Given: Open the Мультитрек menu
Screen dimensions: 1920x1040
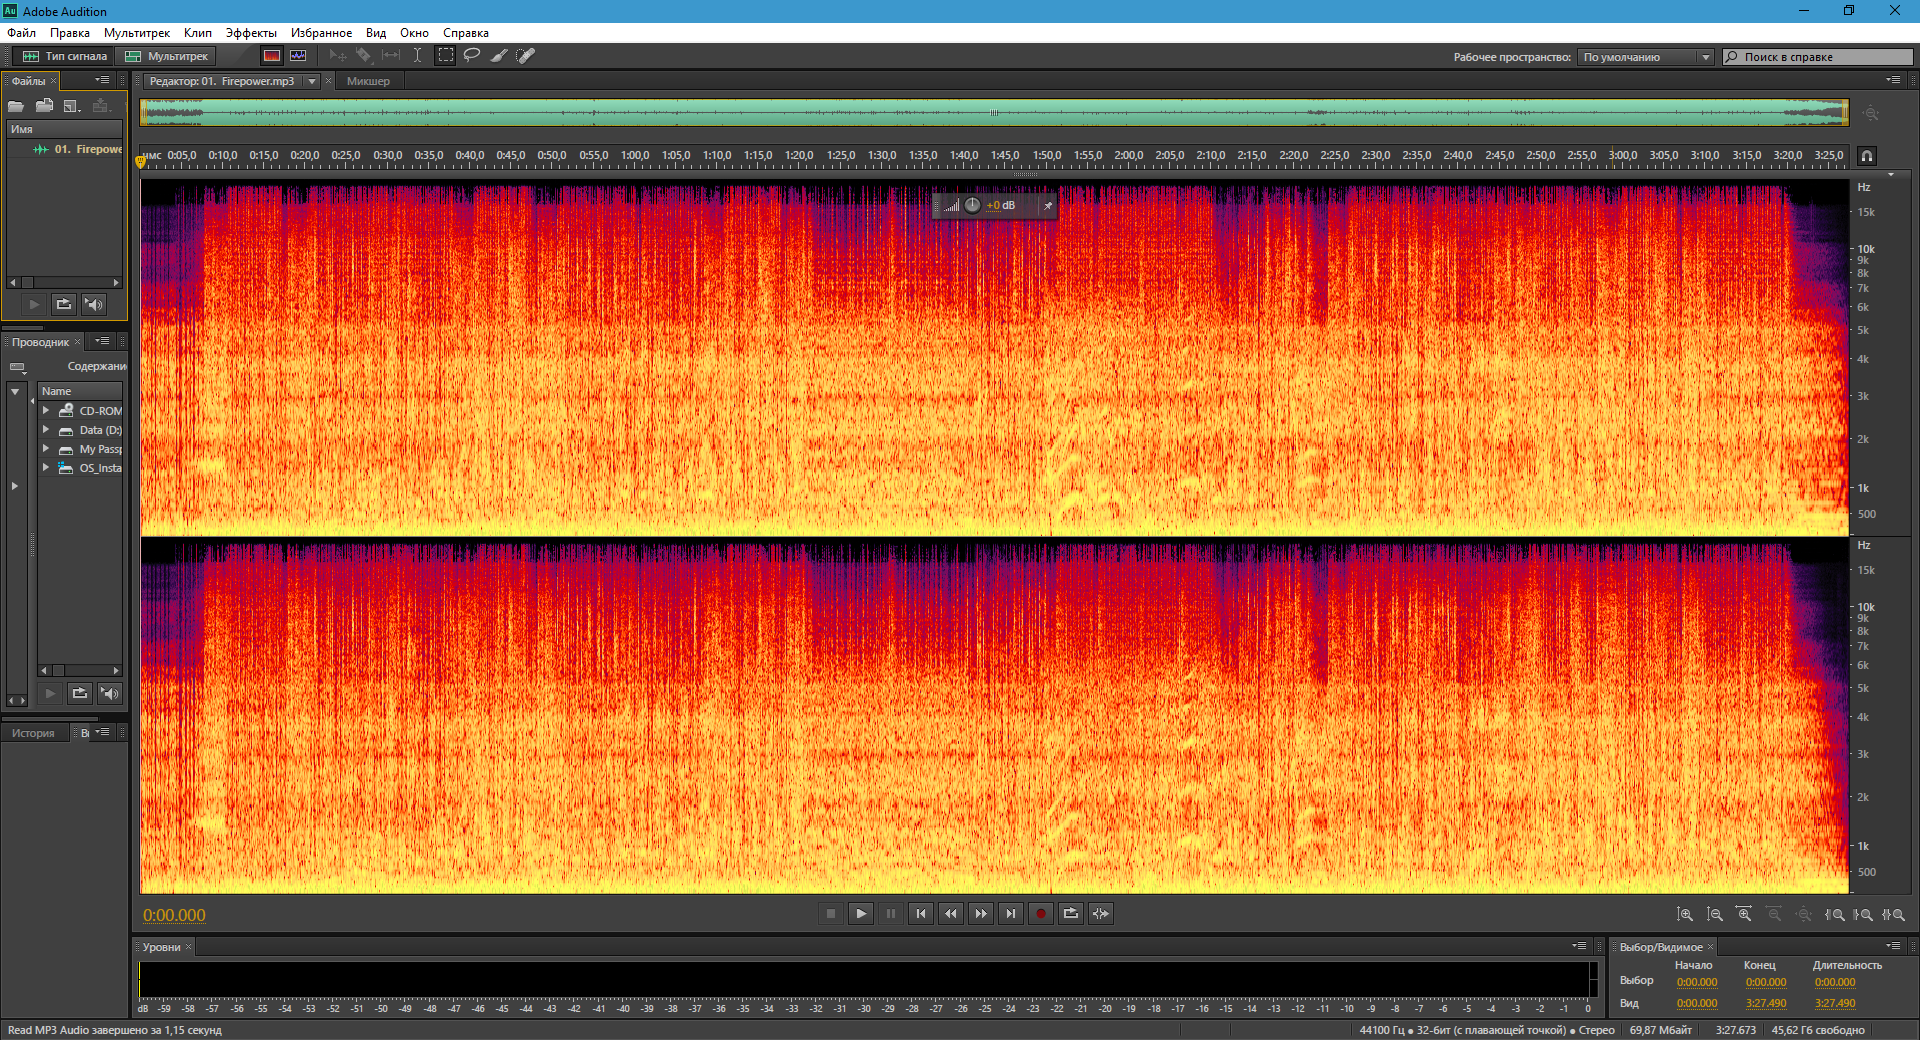Looking at the screenshot, I should coord(137,33).
